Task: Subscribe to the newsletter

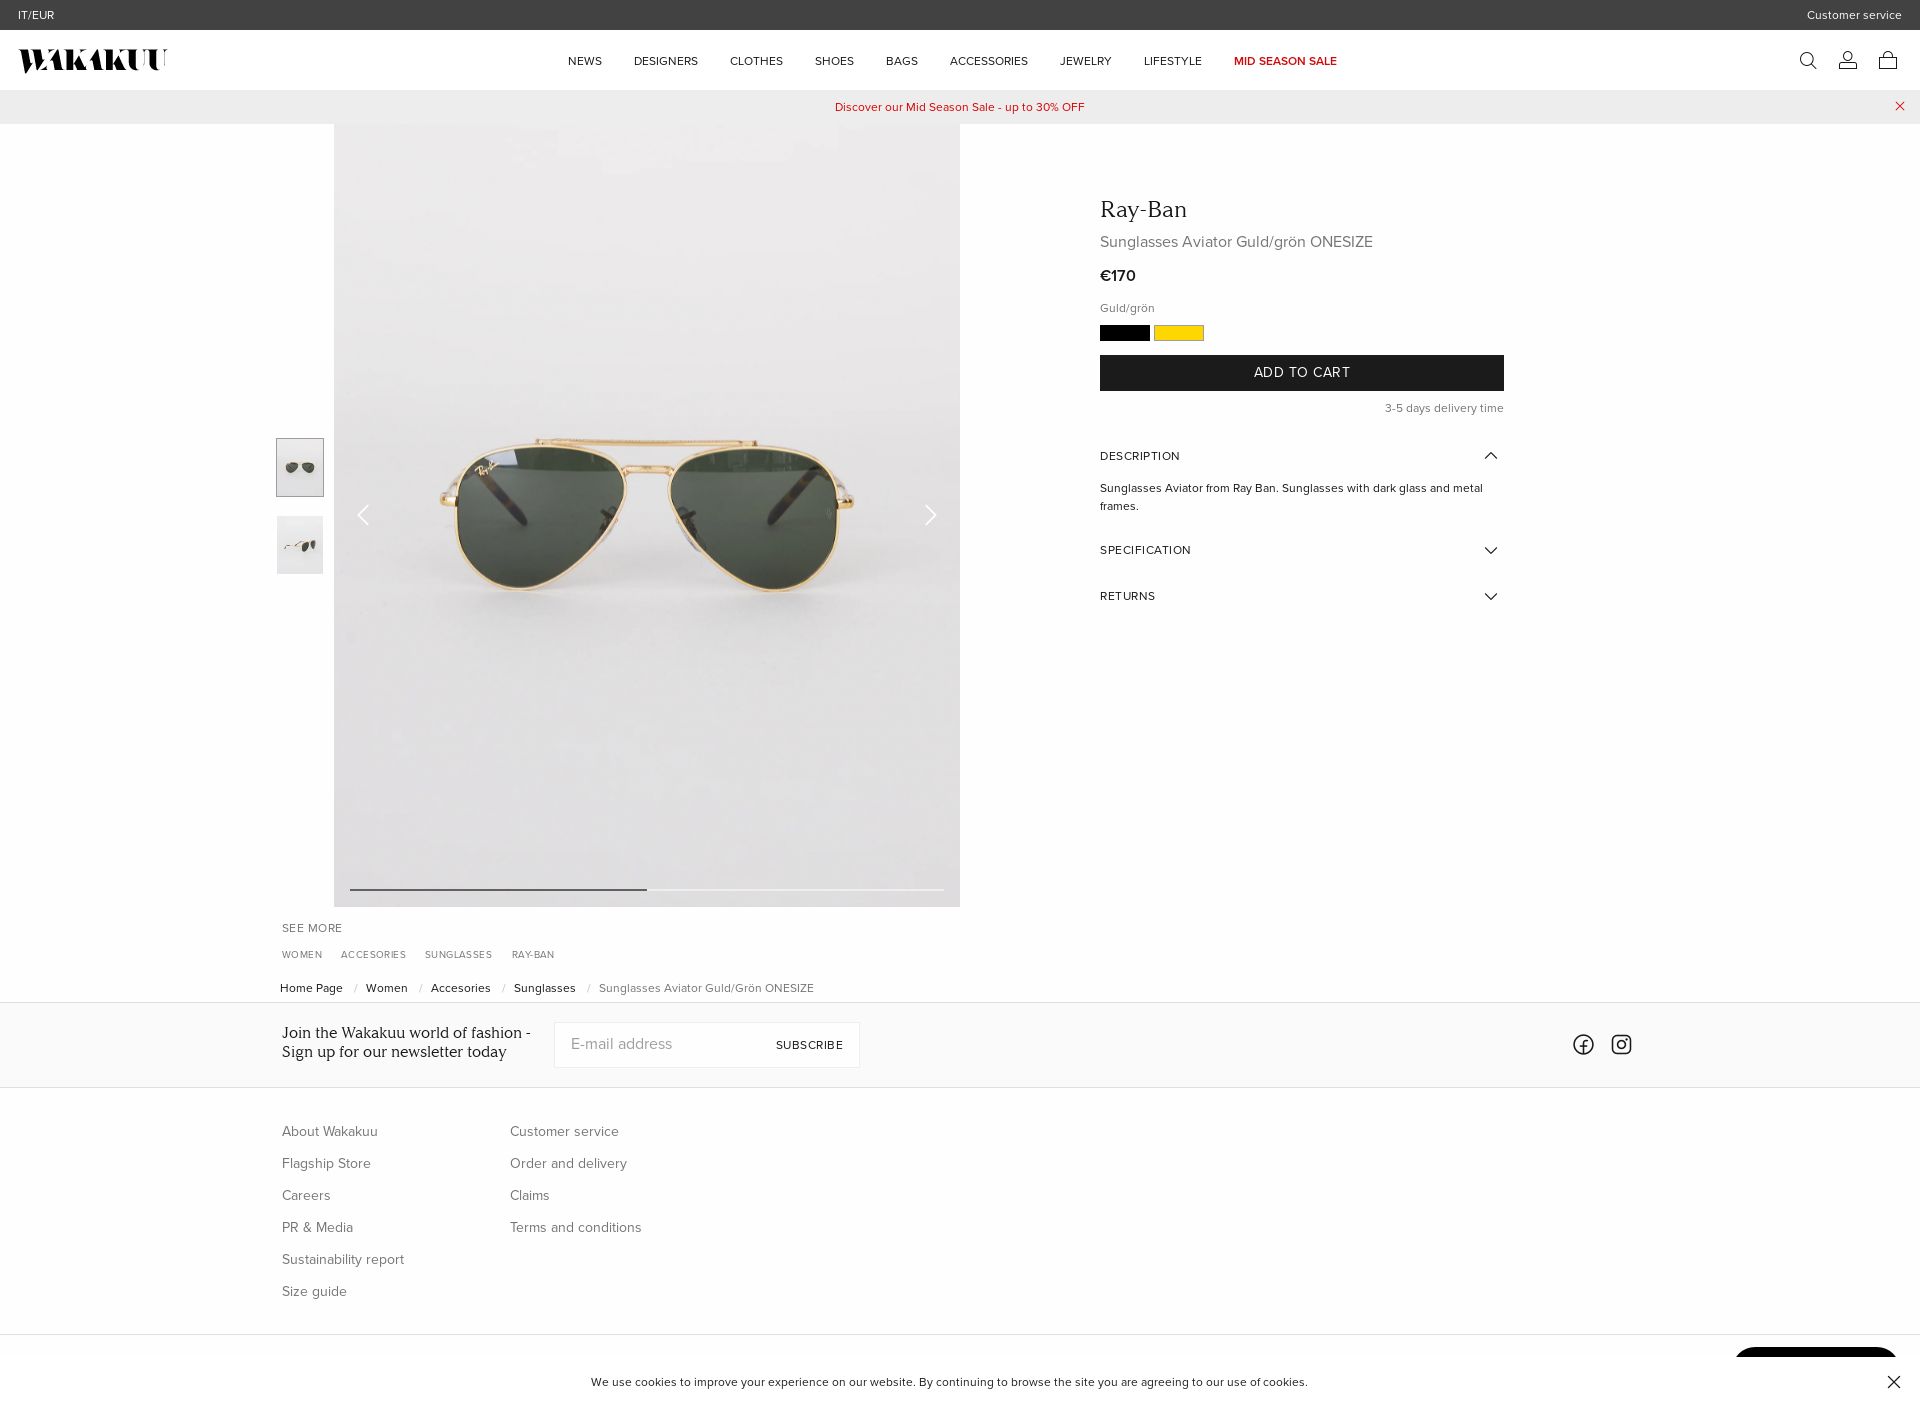Action: (809, 1045)
